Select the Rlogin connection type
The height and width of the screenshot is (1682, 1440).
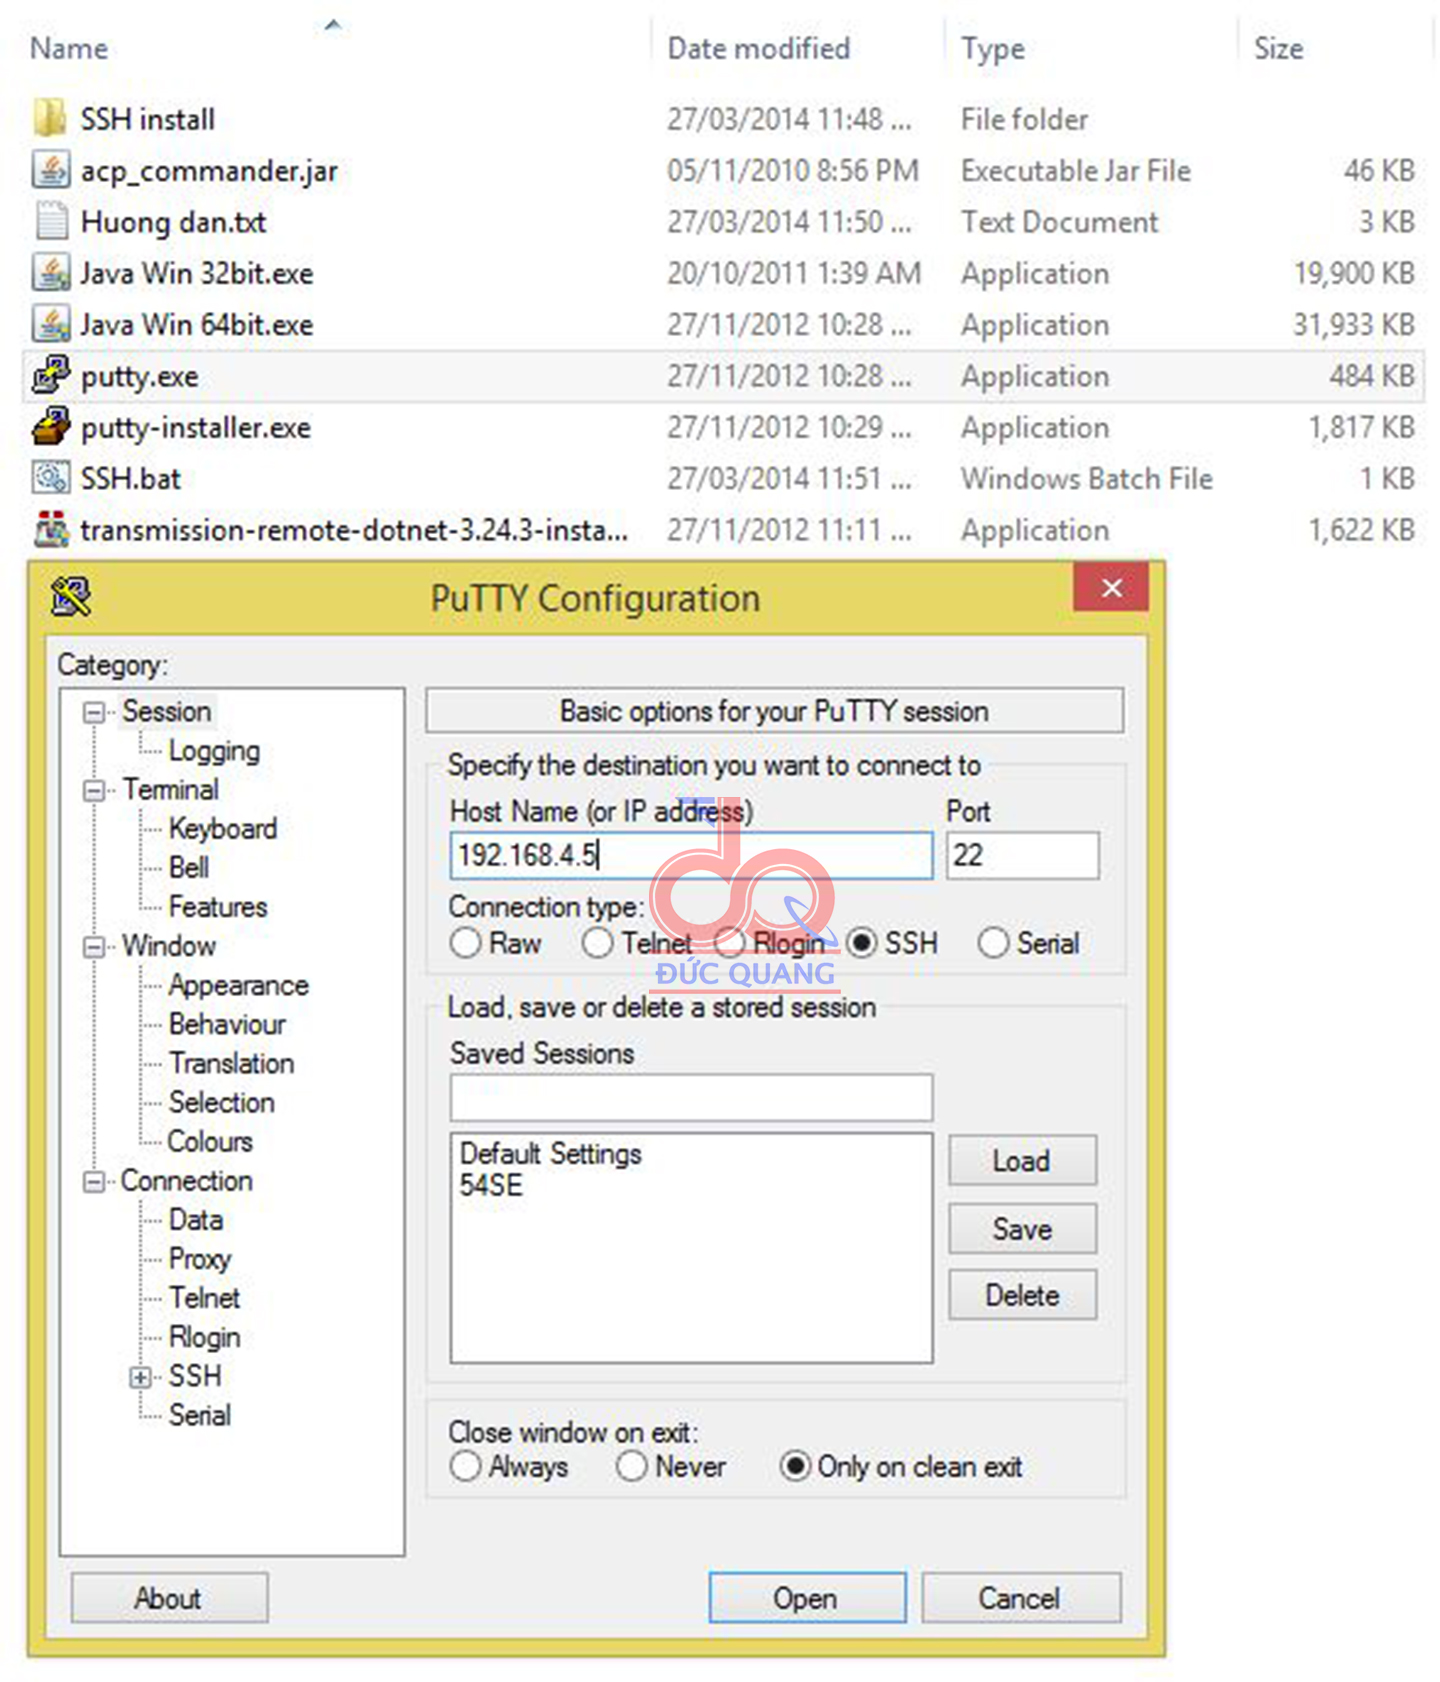729,943
